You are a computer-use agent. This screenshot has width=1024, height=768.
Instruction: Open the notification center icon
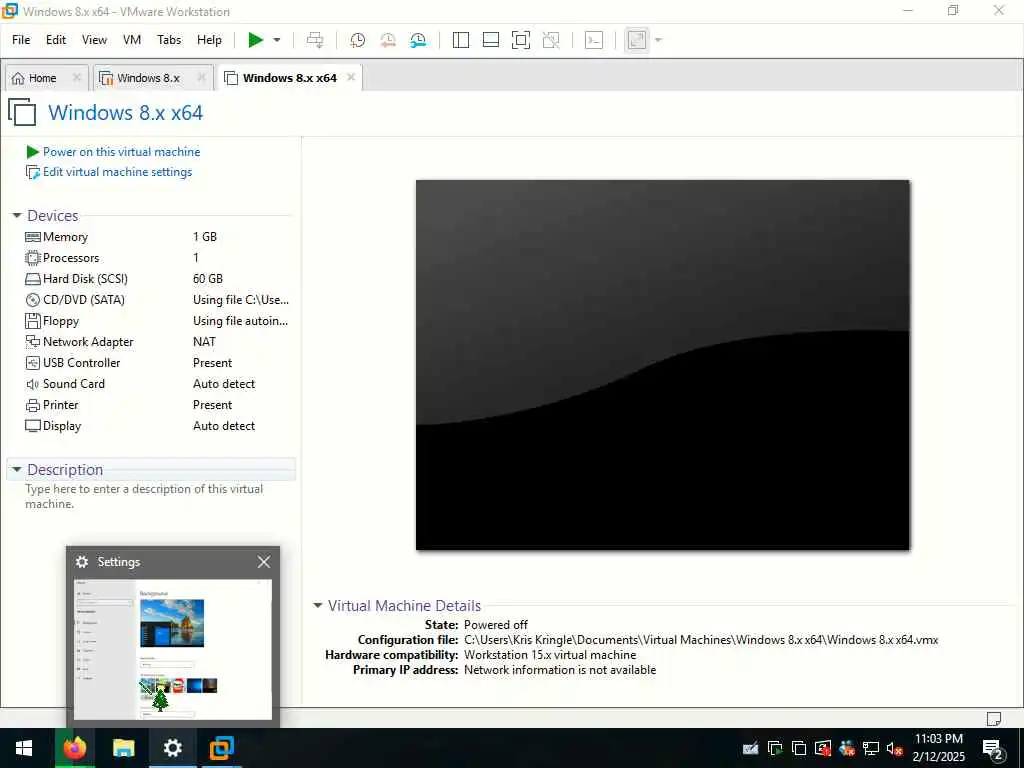(x=993, y=748)
